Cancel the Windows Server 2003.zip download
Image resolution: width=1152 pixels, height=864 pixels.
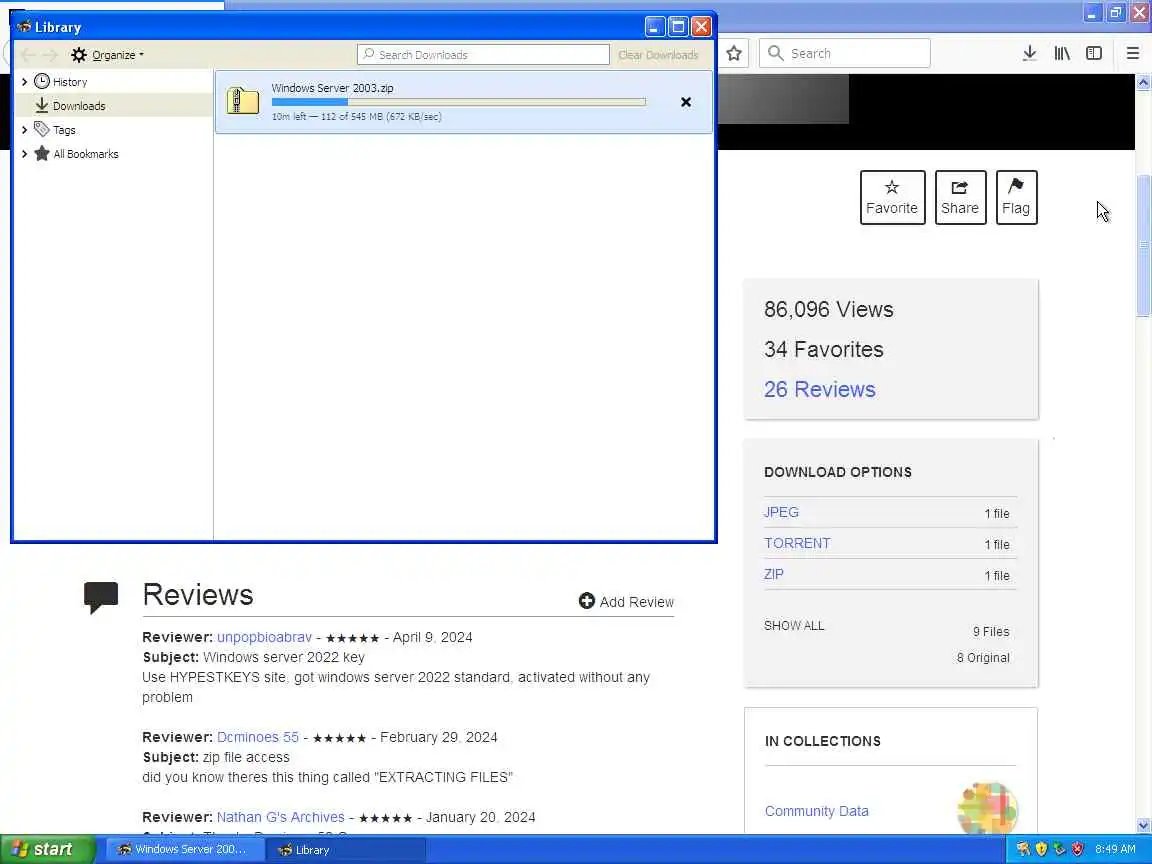pyautogui.click(x=685, y=102)
